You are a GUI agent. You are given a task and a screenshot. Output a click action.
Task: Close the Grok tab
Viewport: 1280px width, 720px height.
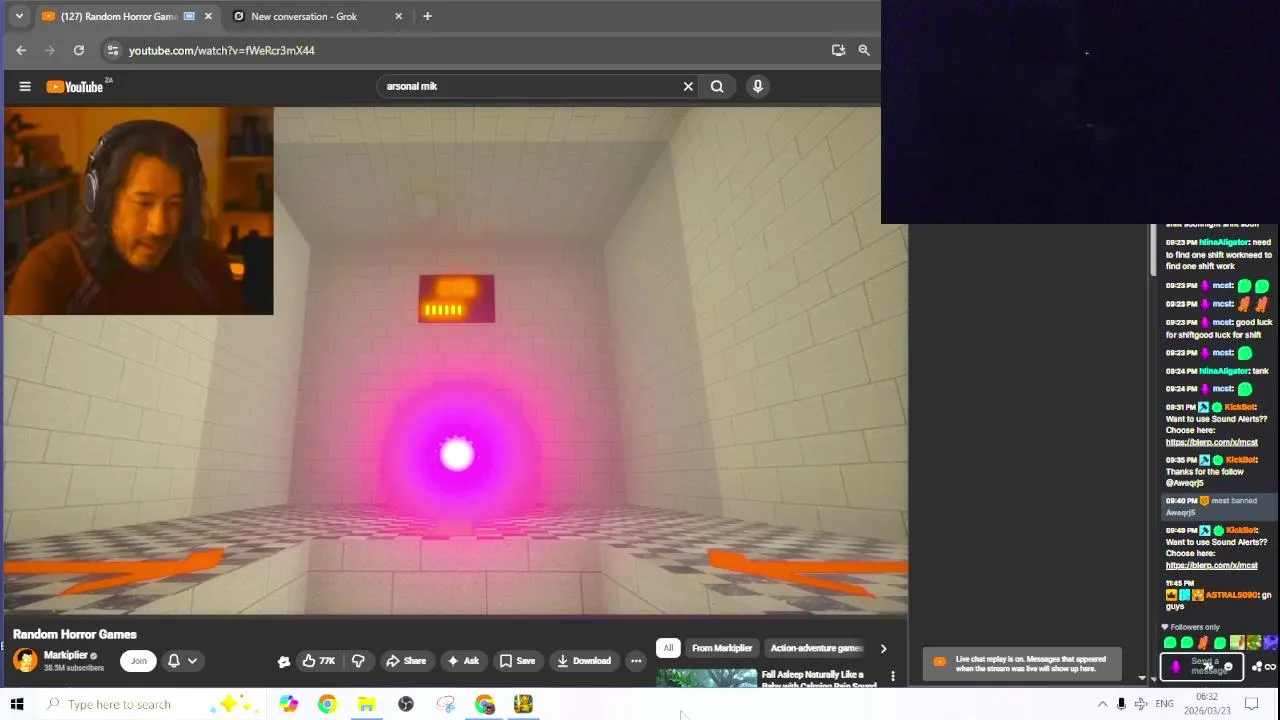[x=399, y=16]
